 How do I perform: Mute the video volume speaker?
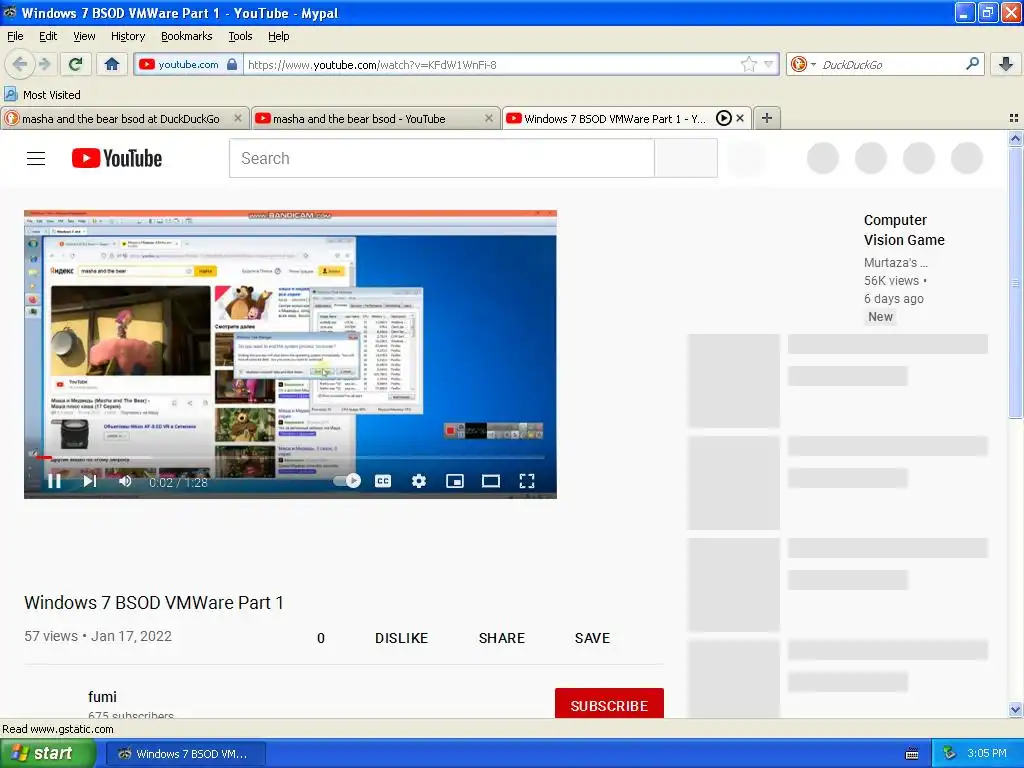click(125, 481)
